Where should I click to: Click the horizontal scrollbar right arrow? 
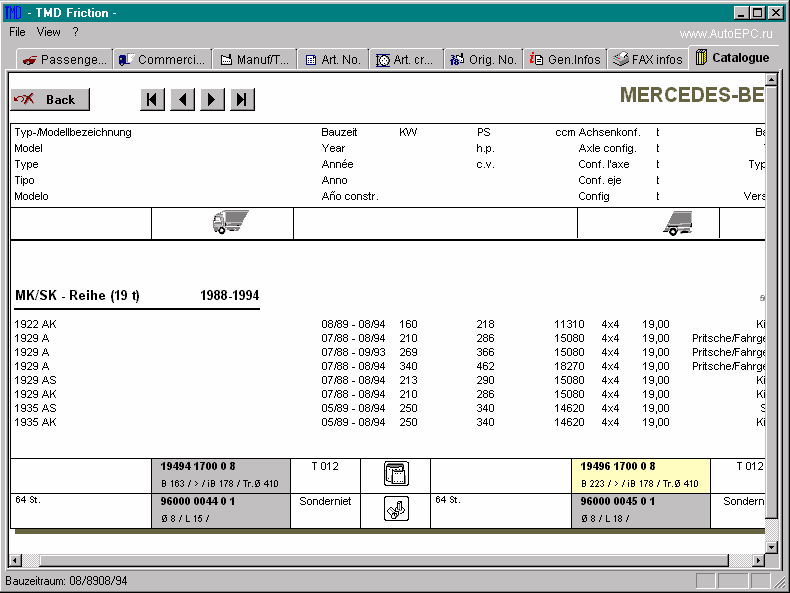point(759,560)
